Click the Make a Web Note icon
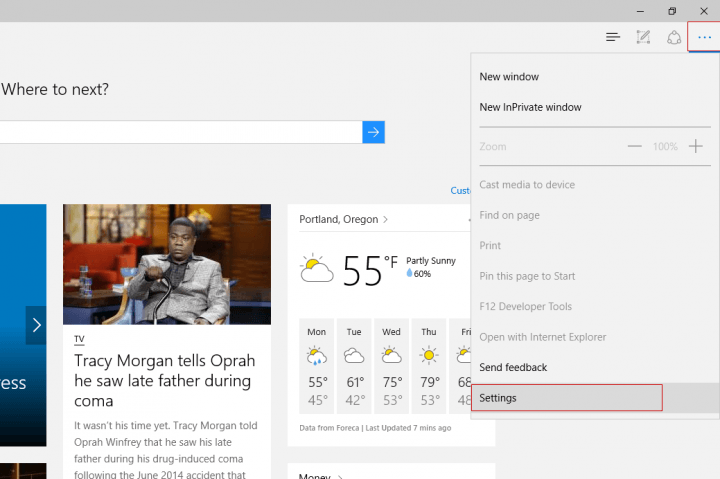 click(643, 38)
